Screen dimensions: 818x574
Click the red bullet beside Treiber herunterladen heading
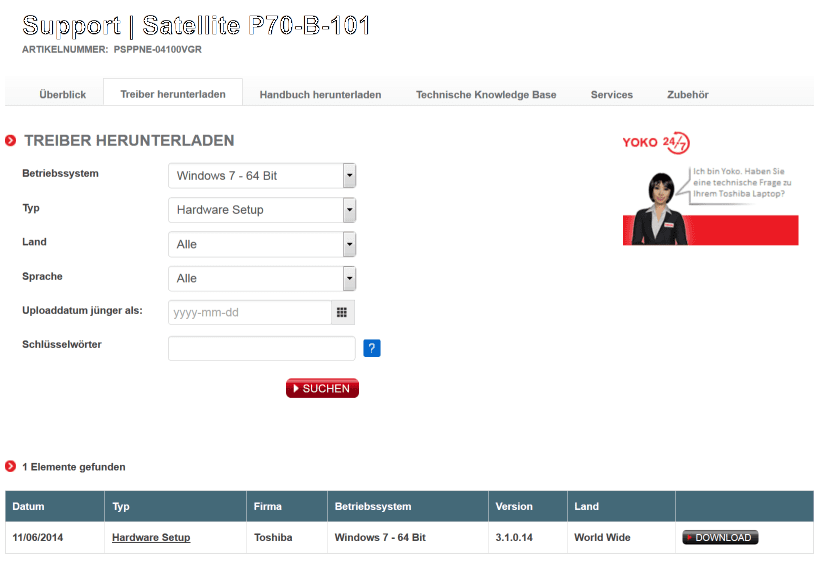pyautogui.click(x=10, y=140)
